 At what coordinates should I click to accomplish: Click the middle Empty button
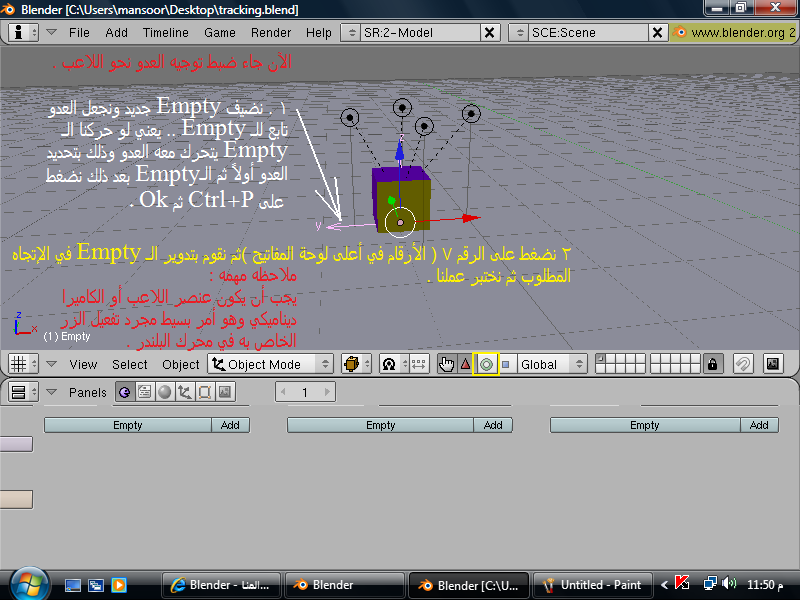pyautogui.click(x=381, y=425)
